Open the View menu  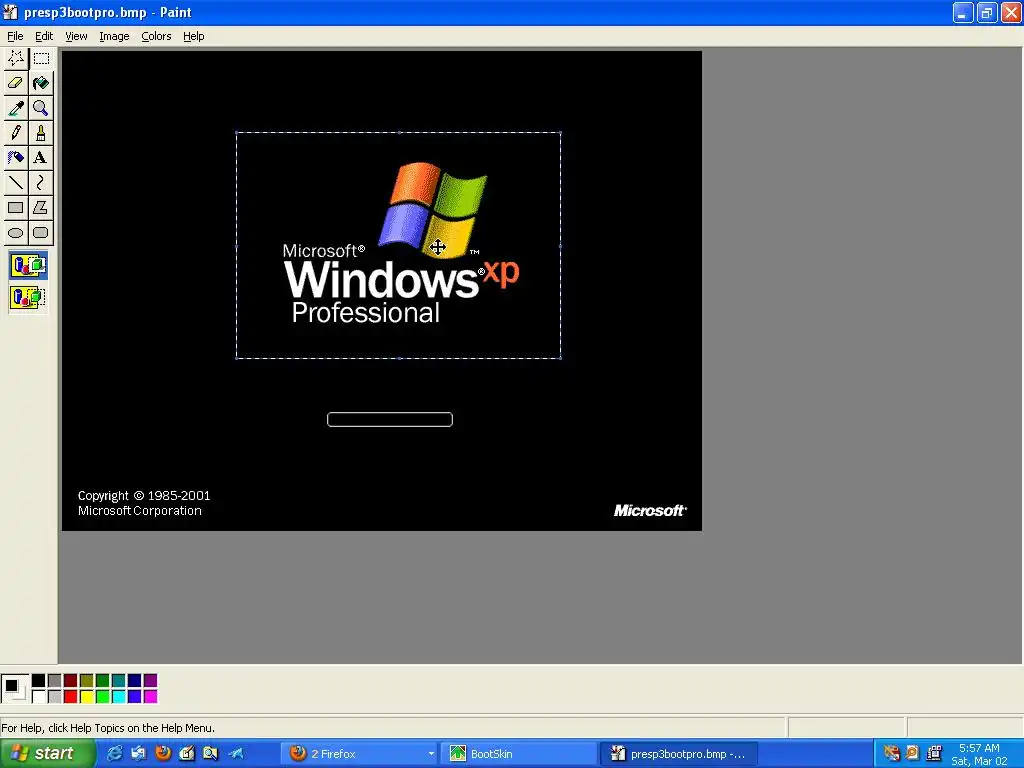[x=76, y=36]
